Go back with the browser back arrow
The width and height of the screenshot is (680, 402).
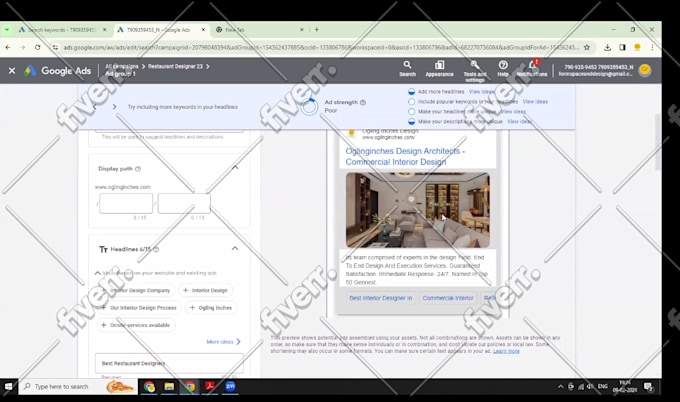(x=8, y=47)
